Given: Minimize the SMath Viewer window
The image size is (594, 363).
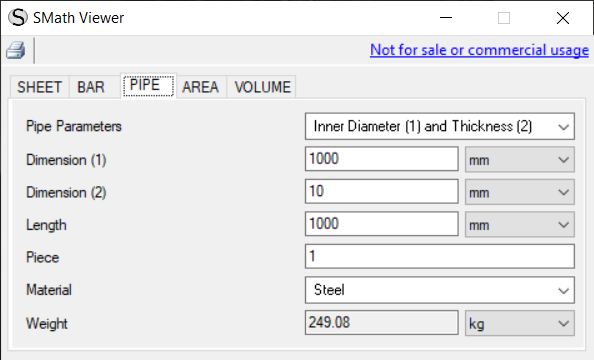Looking at the screenshot, I should (446, 17).
